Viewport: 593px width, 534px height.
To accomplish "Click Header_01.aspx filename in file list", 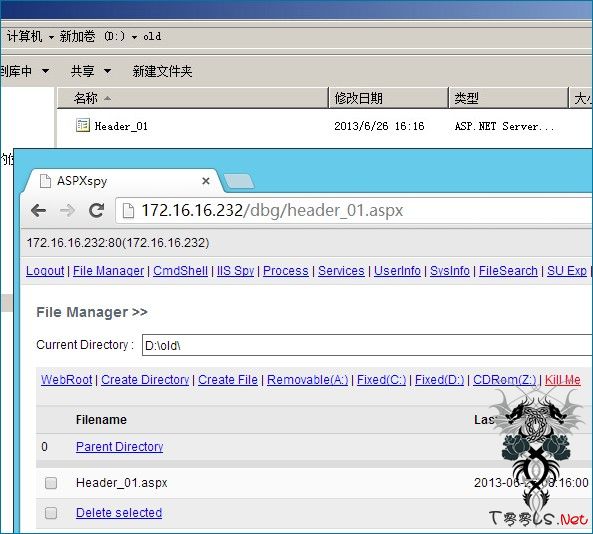I will (121, 483).
